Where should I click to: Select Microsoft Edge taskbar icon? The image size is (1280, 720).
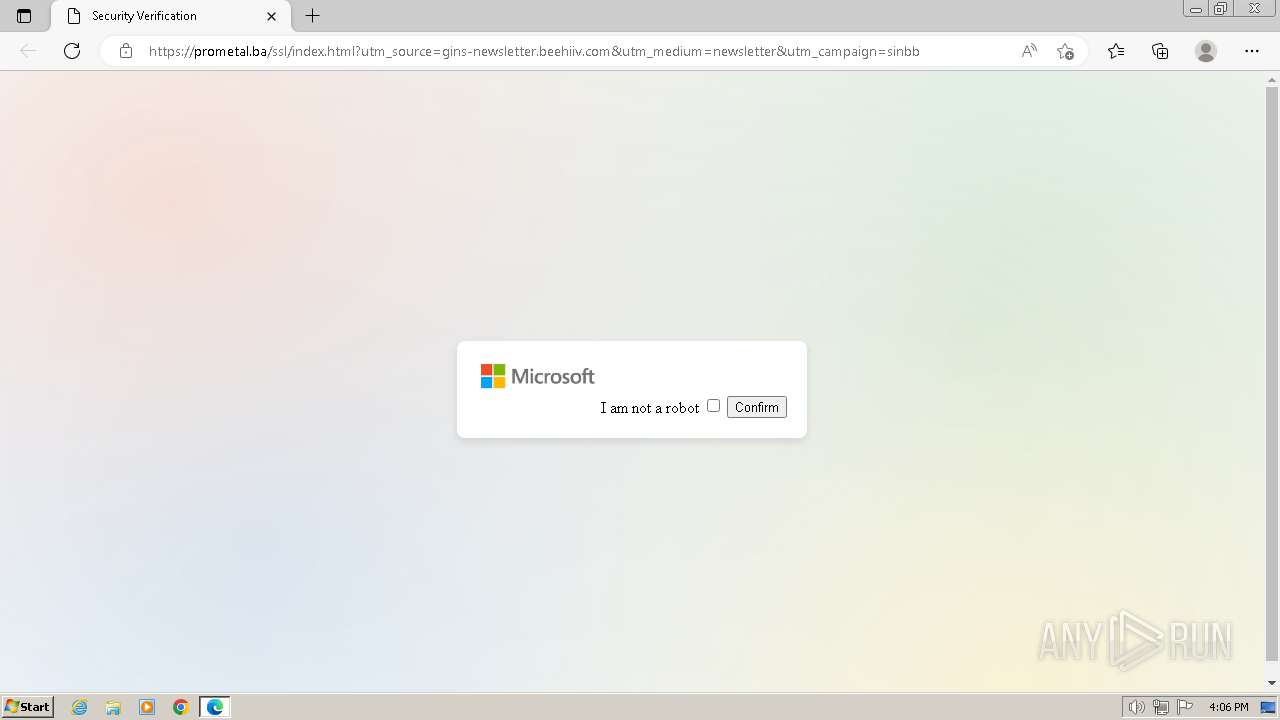click(x=215, y=707)
